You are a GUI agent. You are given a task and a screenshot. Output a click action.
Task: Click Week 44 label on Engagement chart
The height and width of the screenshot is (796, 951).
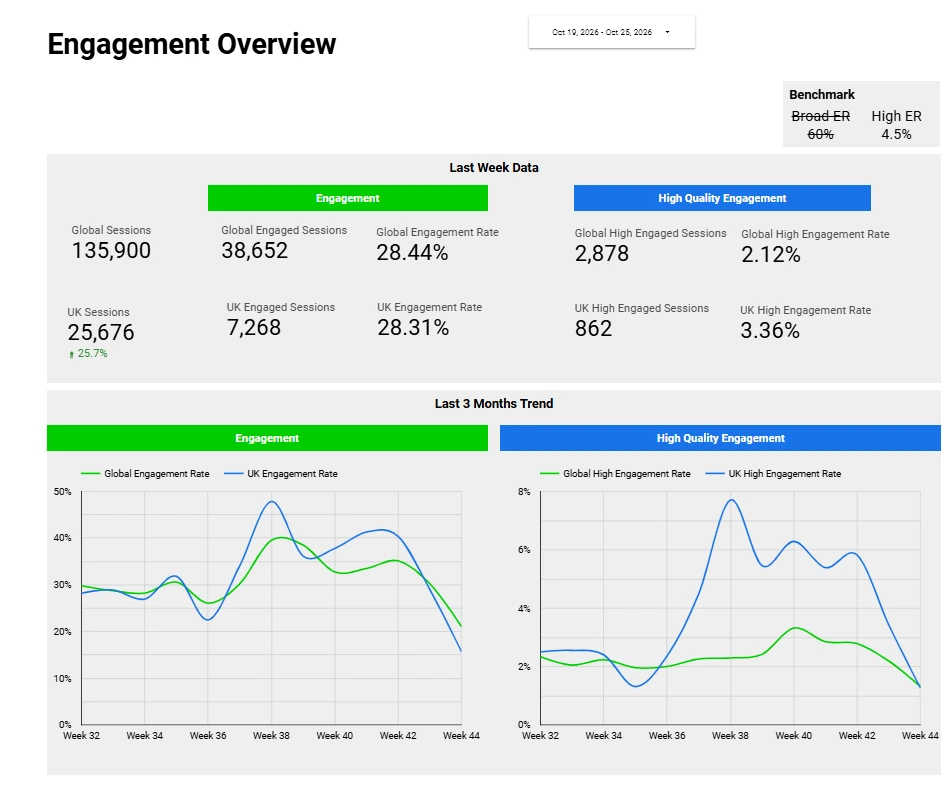point(461,735)
